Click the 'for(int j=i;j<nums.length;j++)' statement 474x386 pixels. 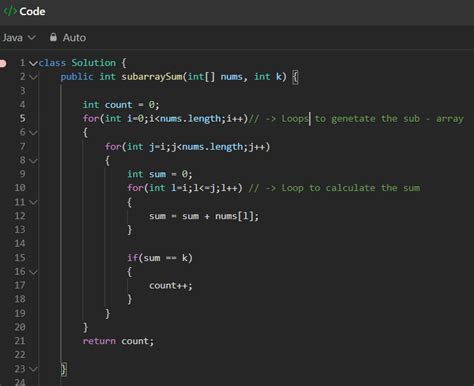[x=188, y=147]
